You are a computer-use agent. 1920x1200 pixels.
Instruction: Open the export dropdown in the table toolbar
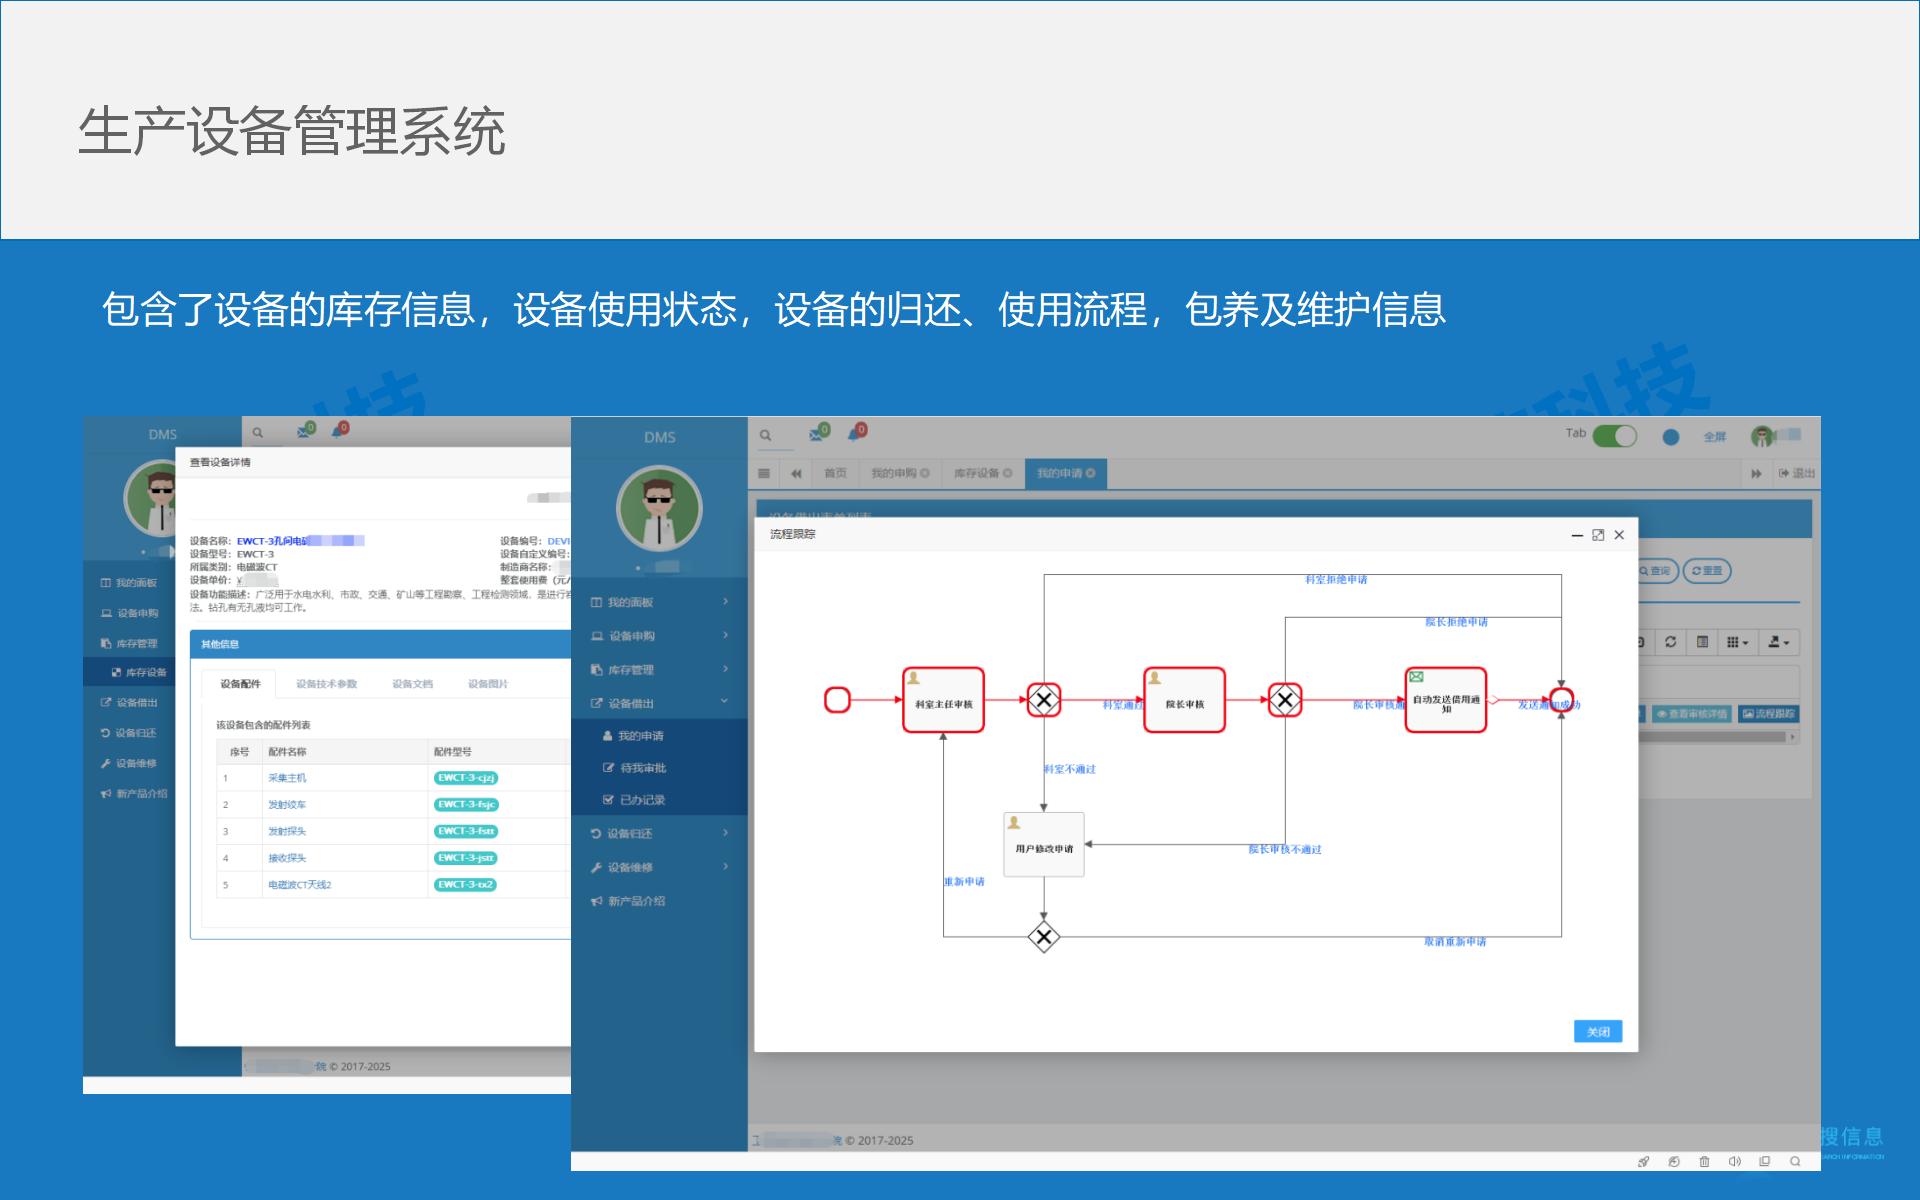coord(1778,642)
